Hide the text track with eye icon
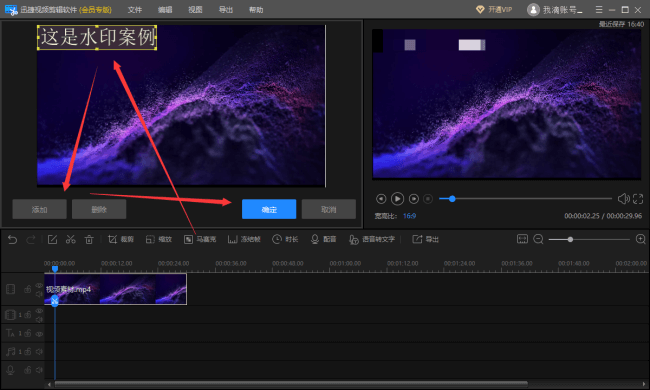Screen dimensions: 650x390 [x=39, y=334]
